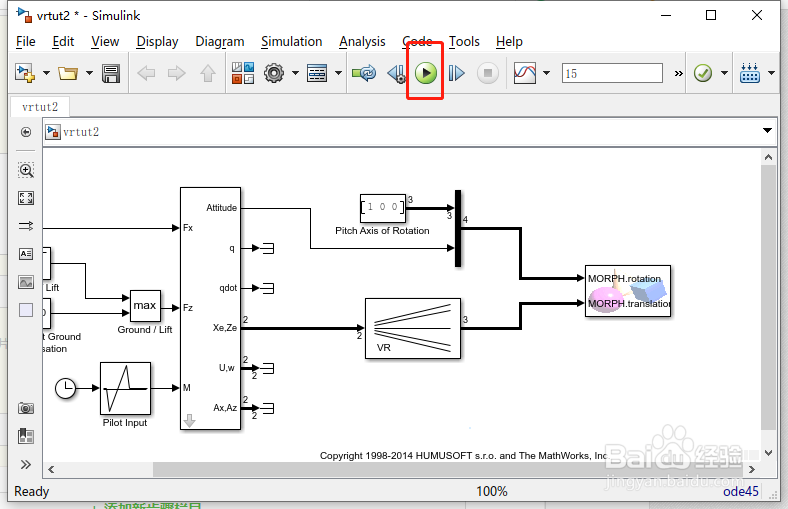The width and height of the screenshot is (788, 509).
Task: Click Fit to View in the left palette
Action: [x=26, y=198]
